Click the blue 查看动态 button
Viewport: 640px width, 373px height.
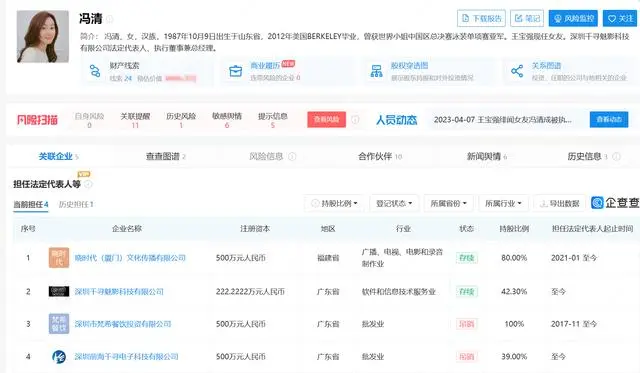tap(609, 120)
